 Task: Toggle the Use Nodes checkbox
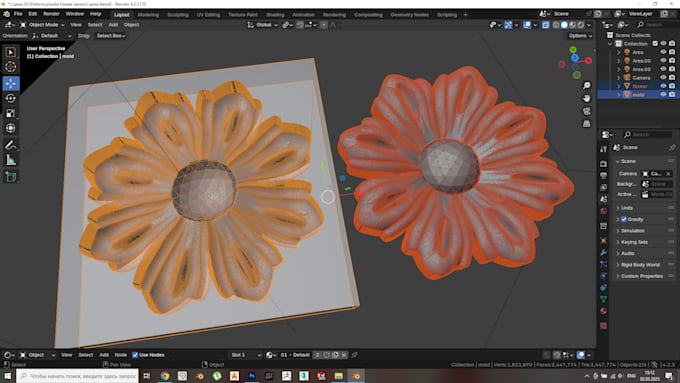135,355
